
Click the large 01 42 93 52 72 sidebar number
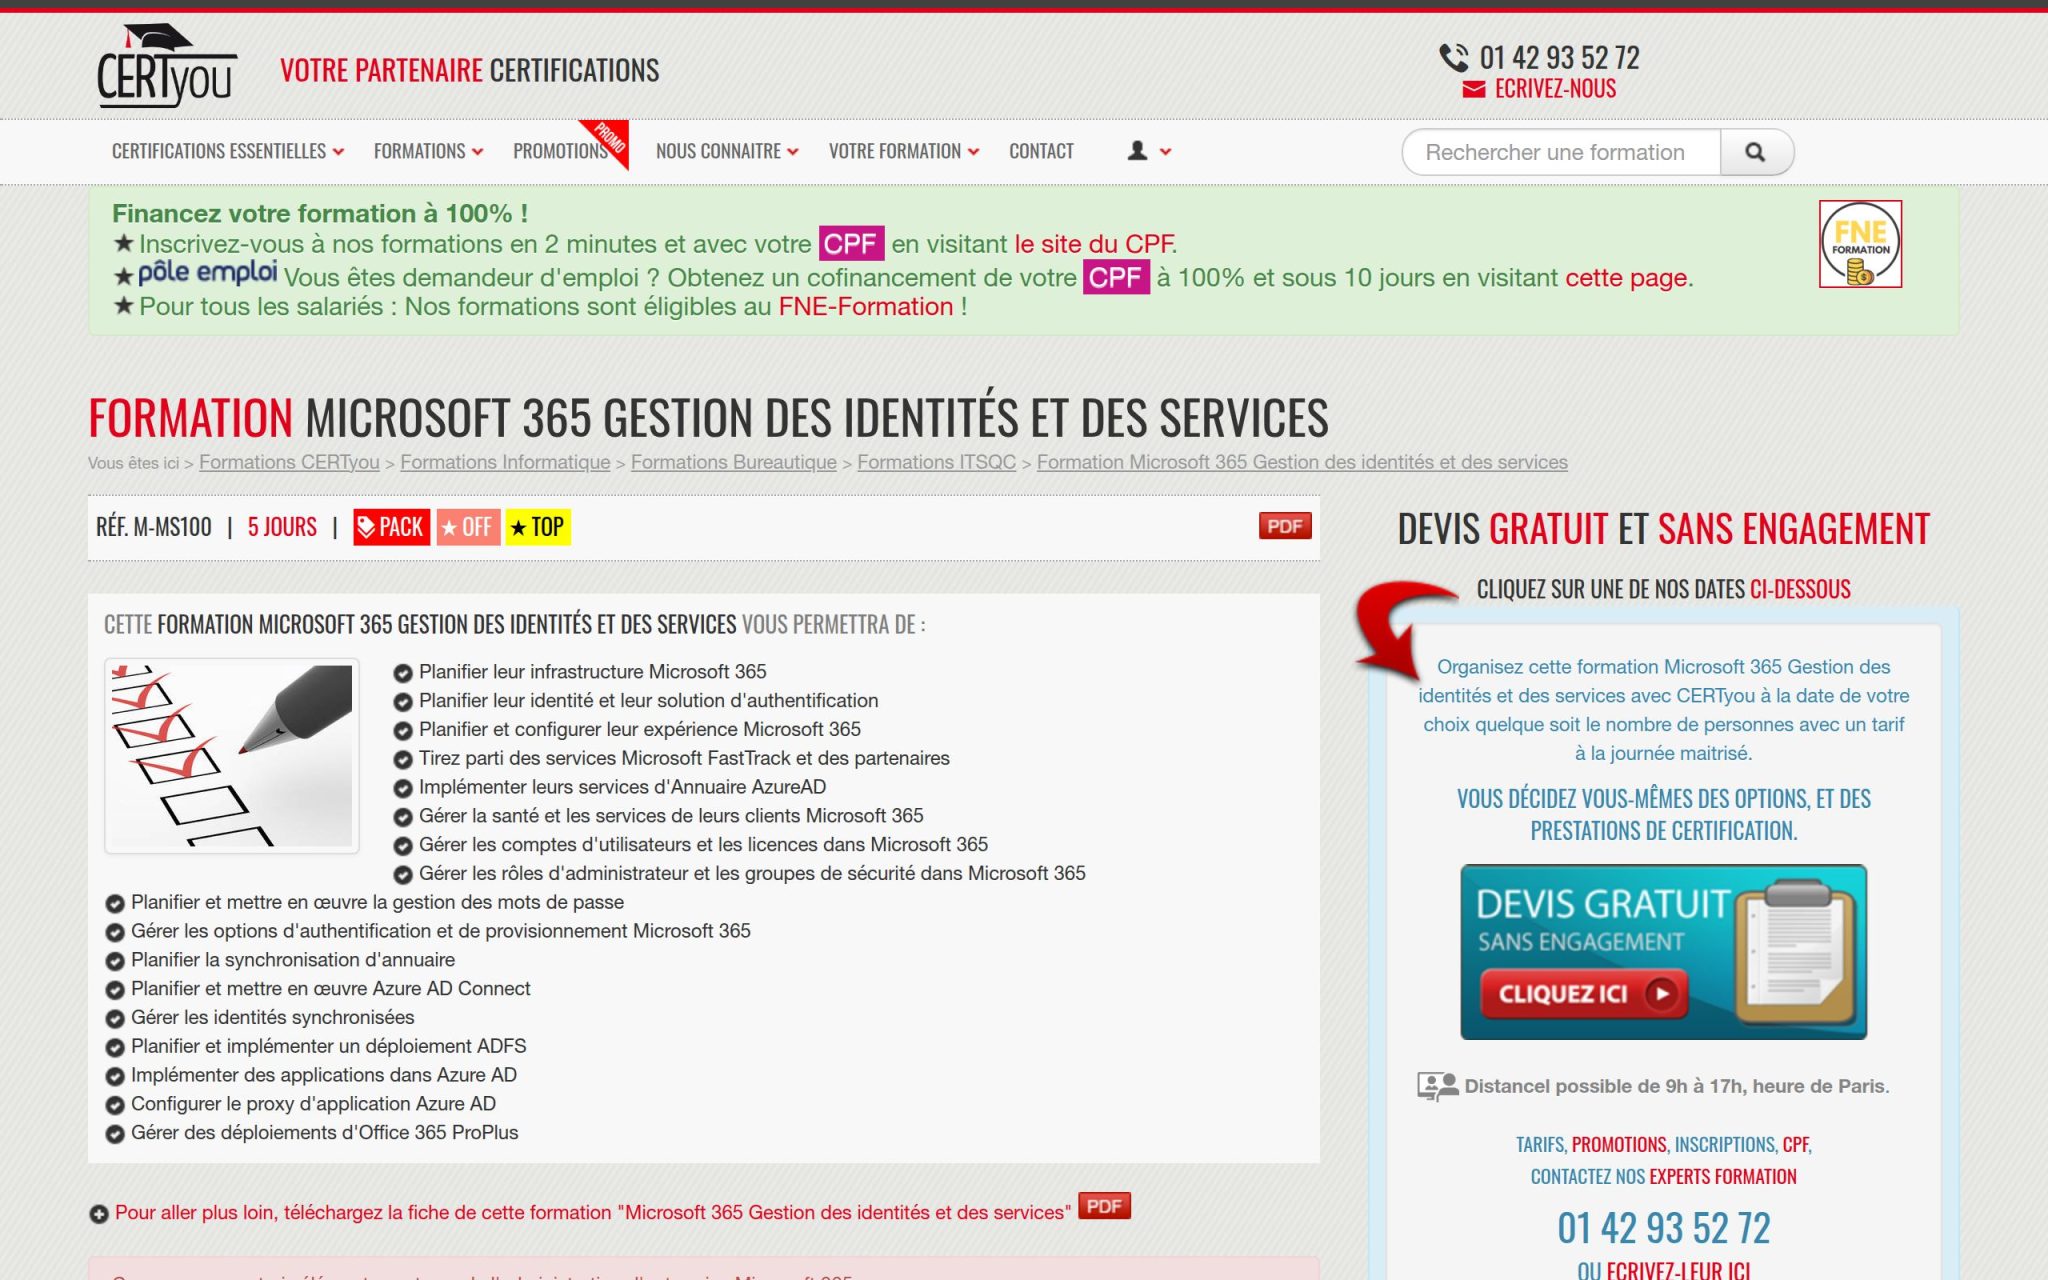tap(1663, 1228)
